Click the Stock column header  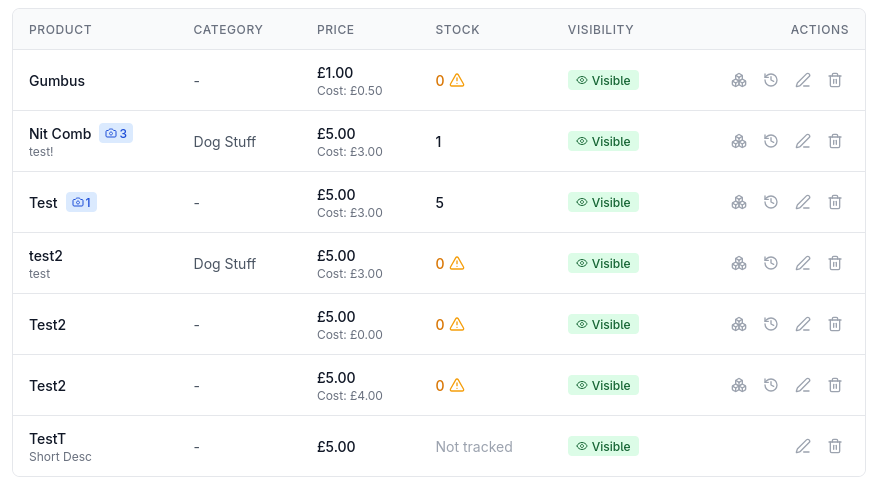click(457, 30)
